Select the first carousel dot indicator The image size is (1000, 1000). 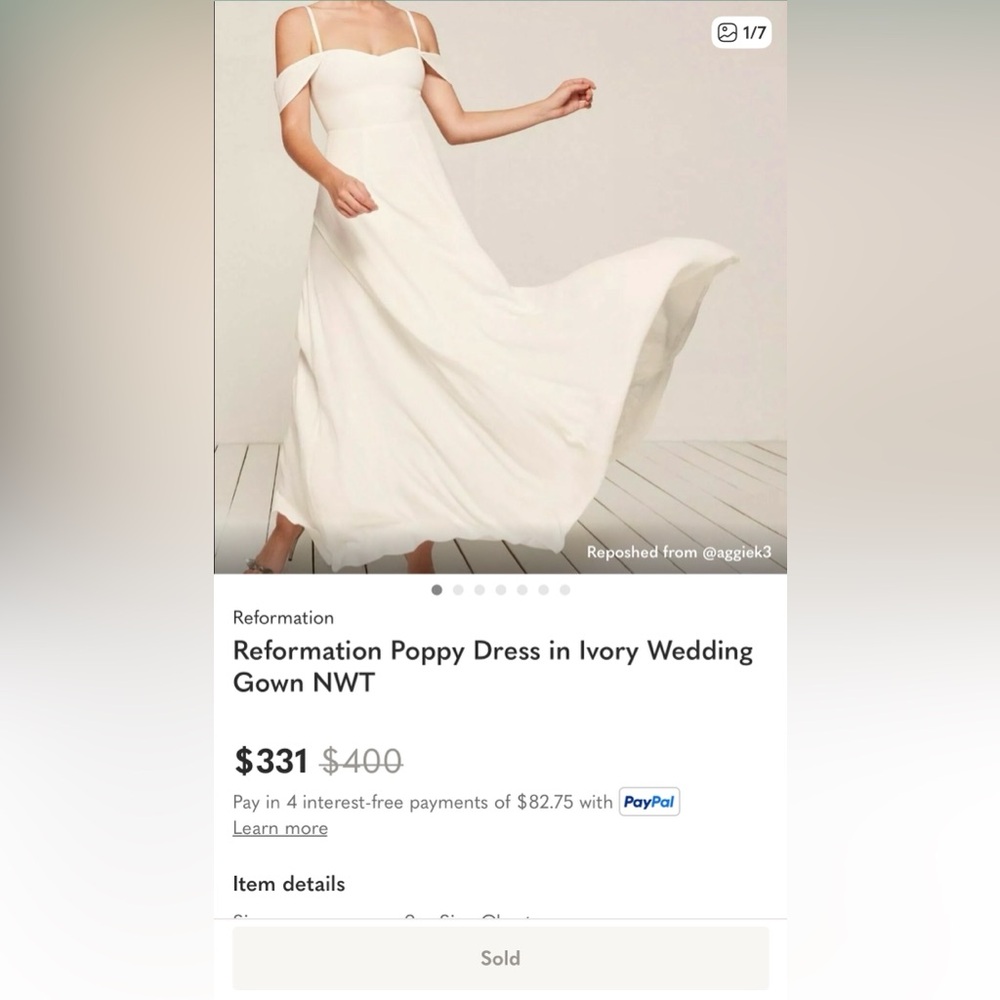pos(437,590)
